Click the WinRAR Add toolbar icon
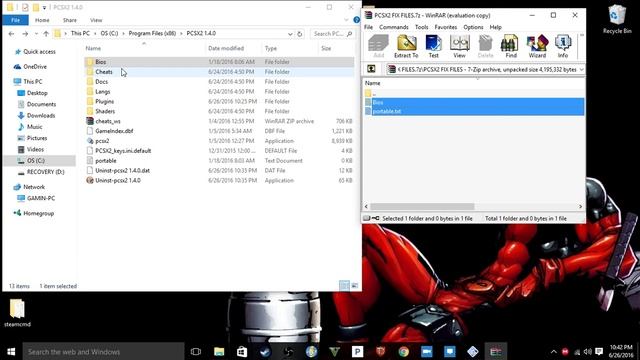Viewport: 640px width, 360px height. click(378, 46)
